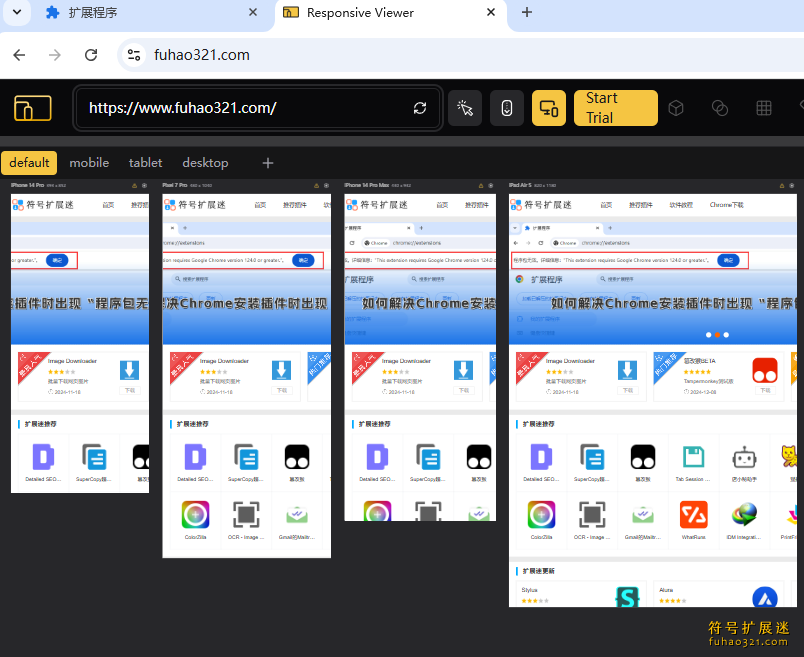Add a new device group with plus
804x657 pixels.
268,163
